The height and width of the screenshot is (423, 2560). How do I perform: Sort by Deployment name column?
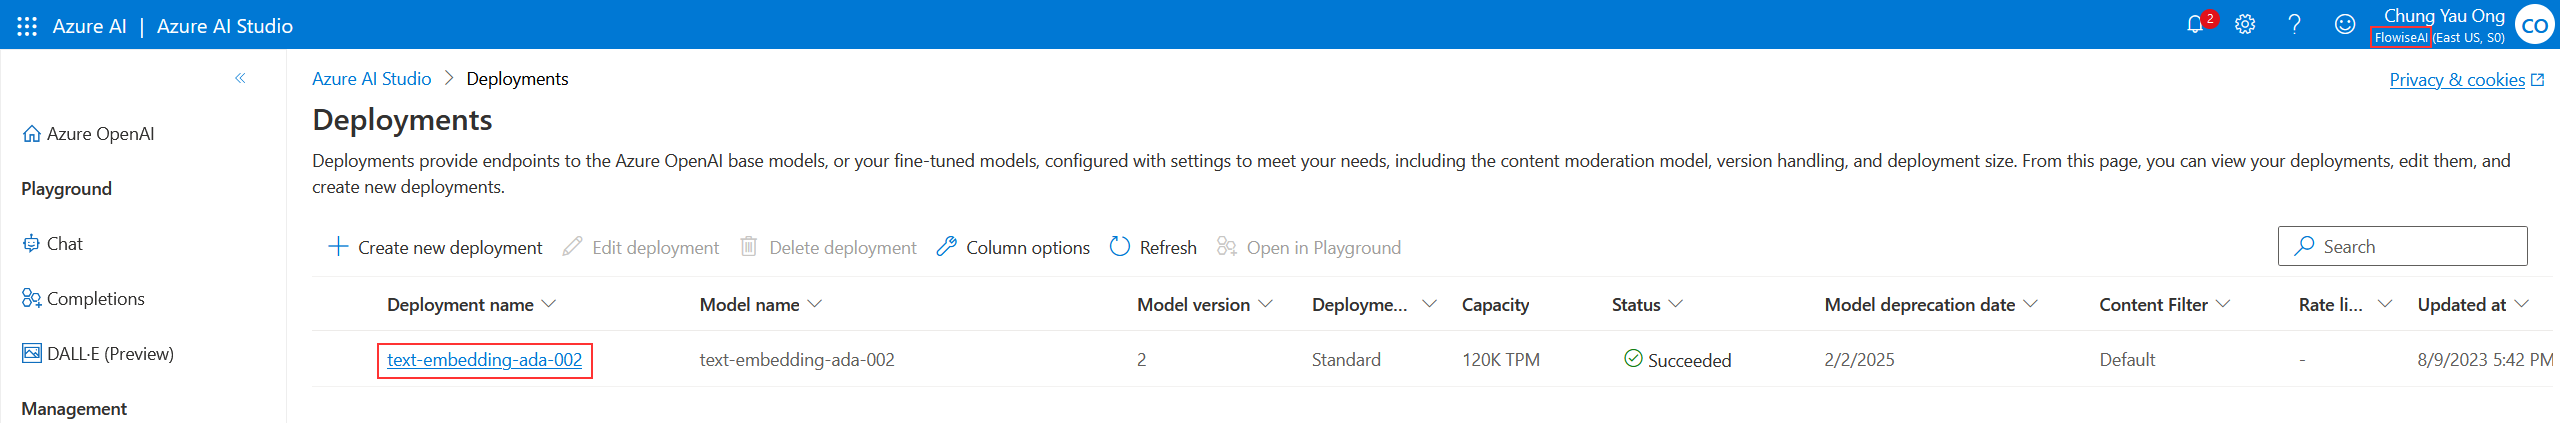click(x=460, y=305)
